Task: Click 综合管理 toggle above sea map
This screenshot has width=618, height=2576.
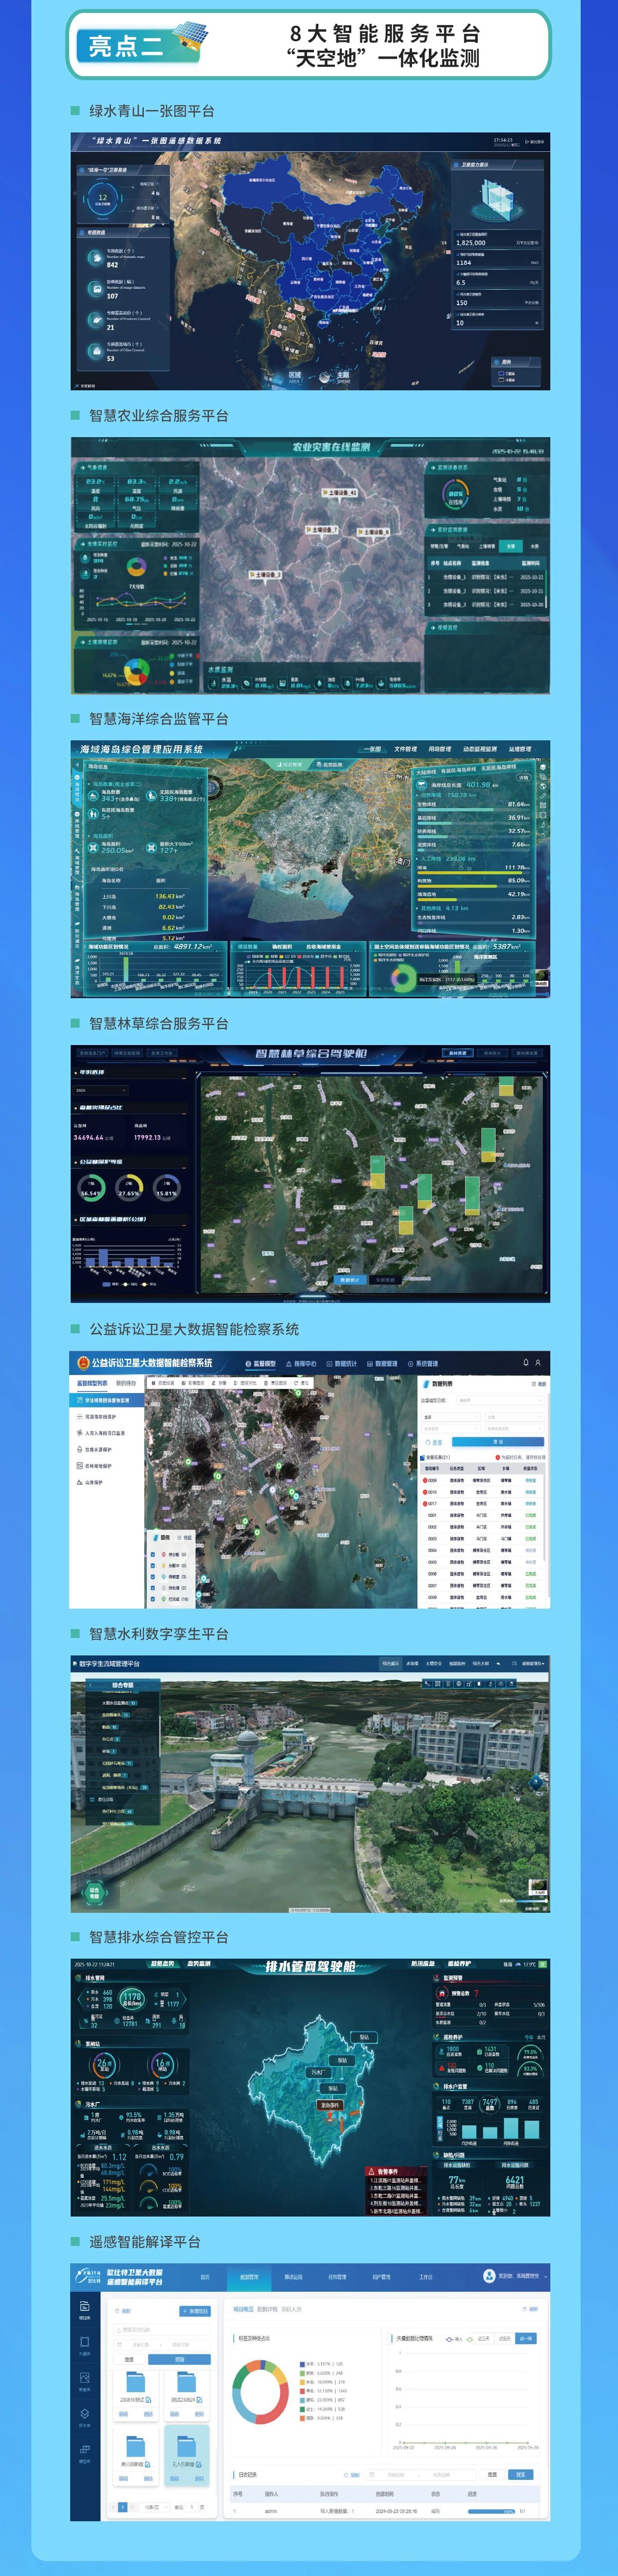Action: 290,764
